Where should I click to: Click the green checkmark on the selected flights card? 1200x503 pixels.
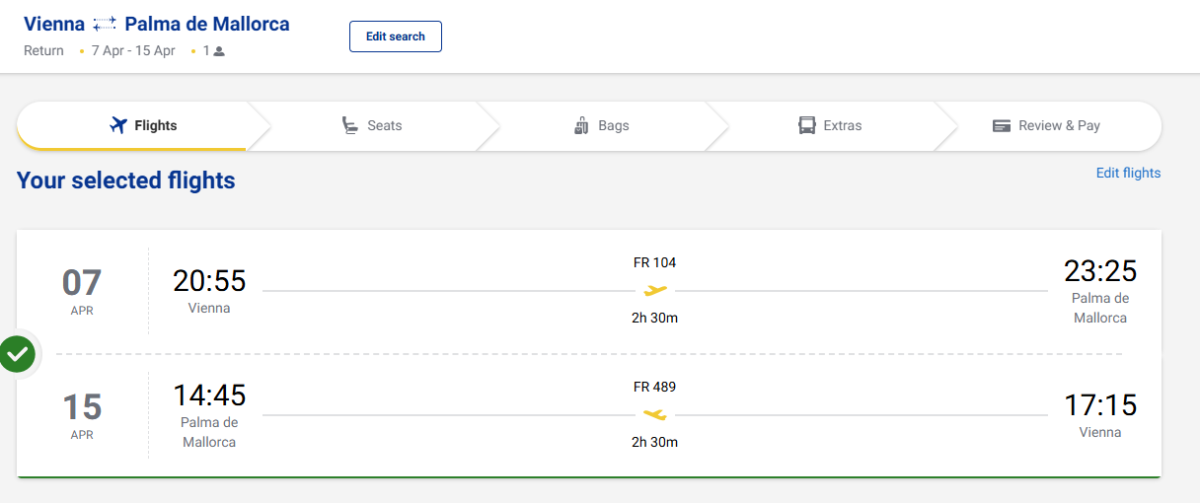[x=17, y=354]
